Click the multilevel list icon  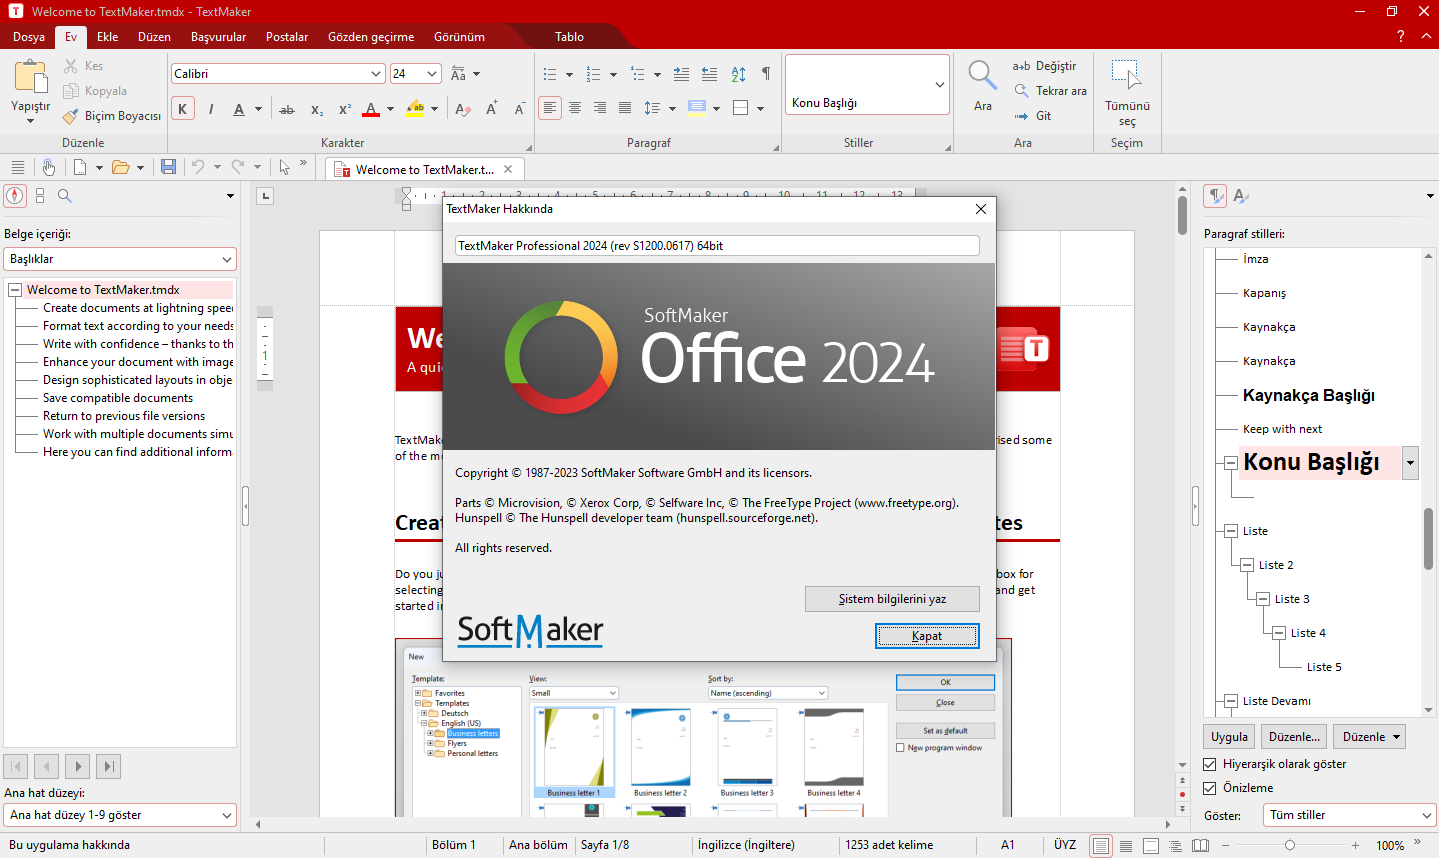pos(638,74)
